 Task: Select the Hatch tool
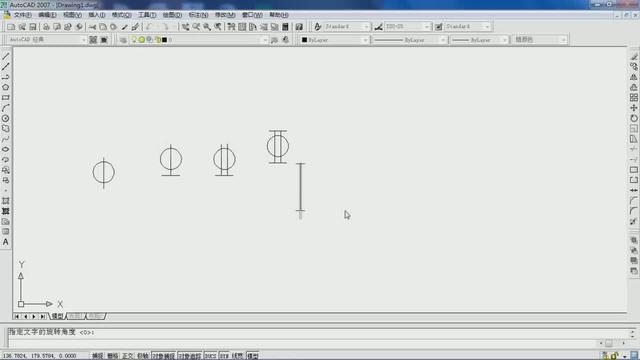pos(6,201)
